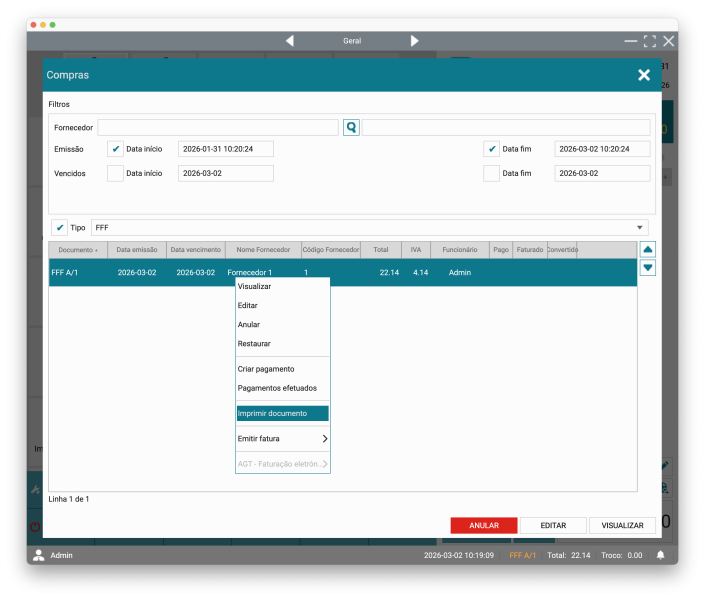Image resolution: width=705 pixels, height=600 pixels.
Task: Uncheck Emissão Data fim checkbox
Action: (x=491, y=149)
